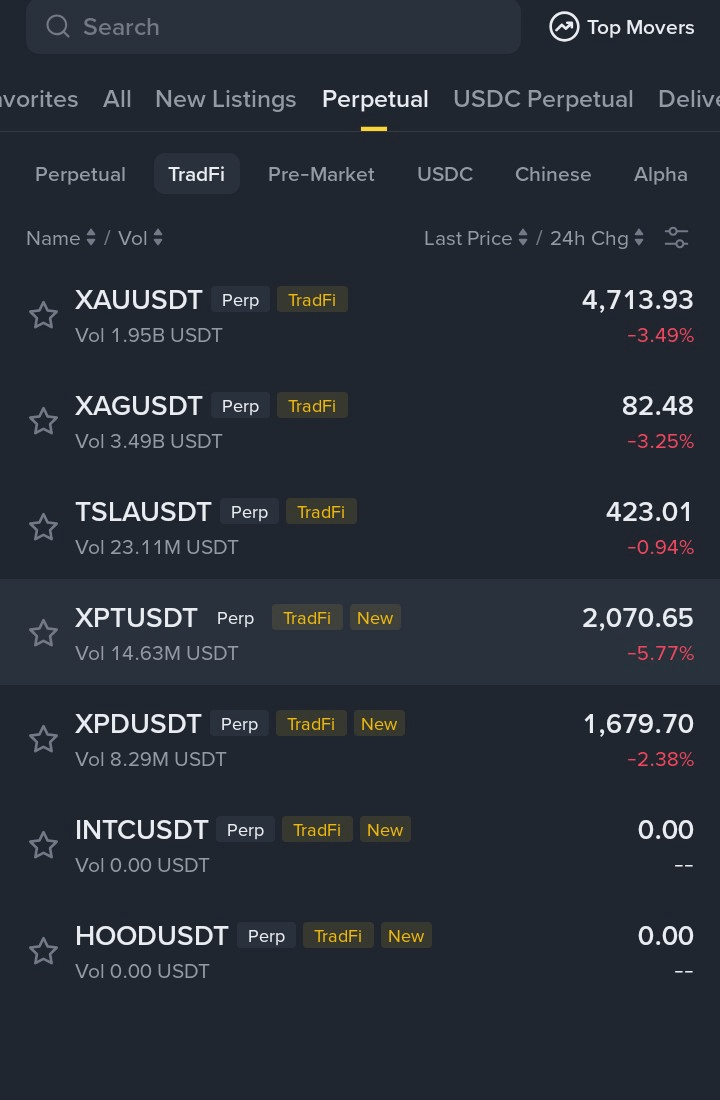Click the search magnifier icon
The height and width of the screenshot is (1100, 720).
pos(58,26)
